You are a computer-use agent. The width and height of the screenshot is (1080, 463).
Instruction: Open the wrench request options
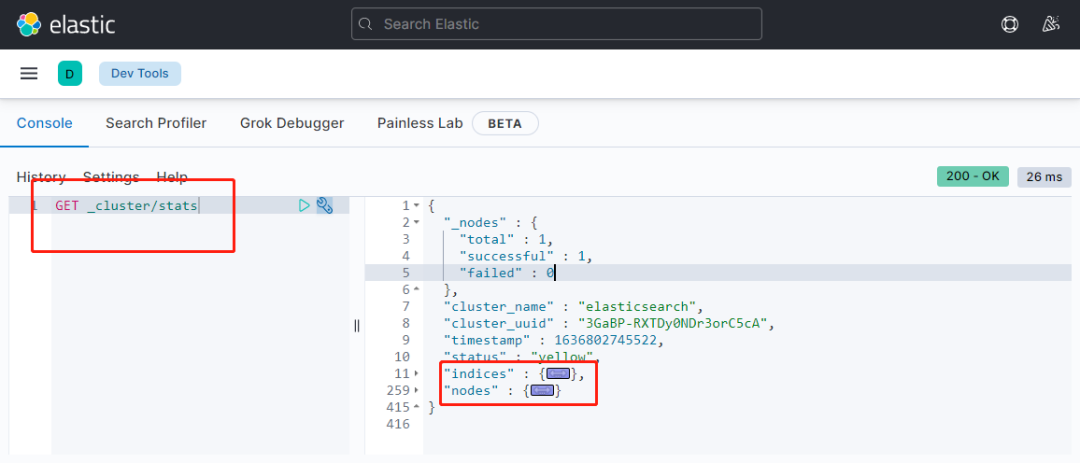pos(324,205)
